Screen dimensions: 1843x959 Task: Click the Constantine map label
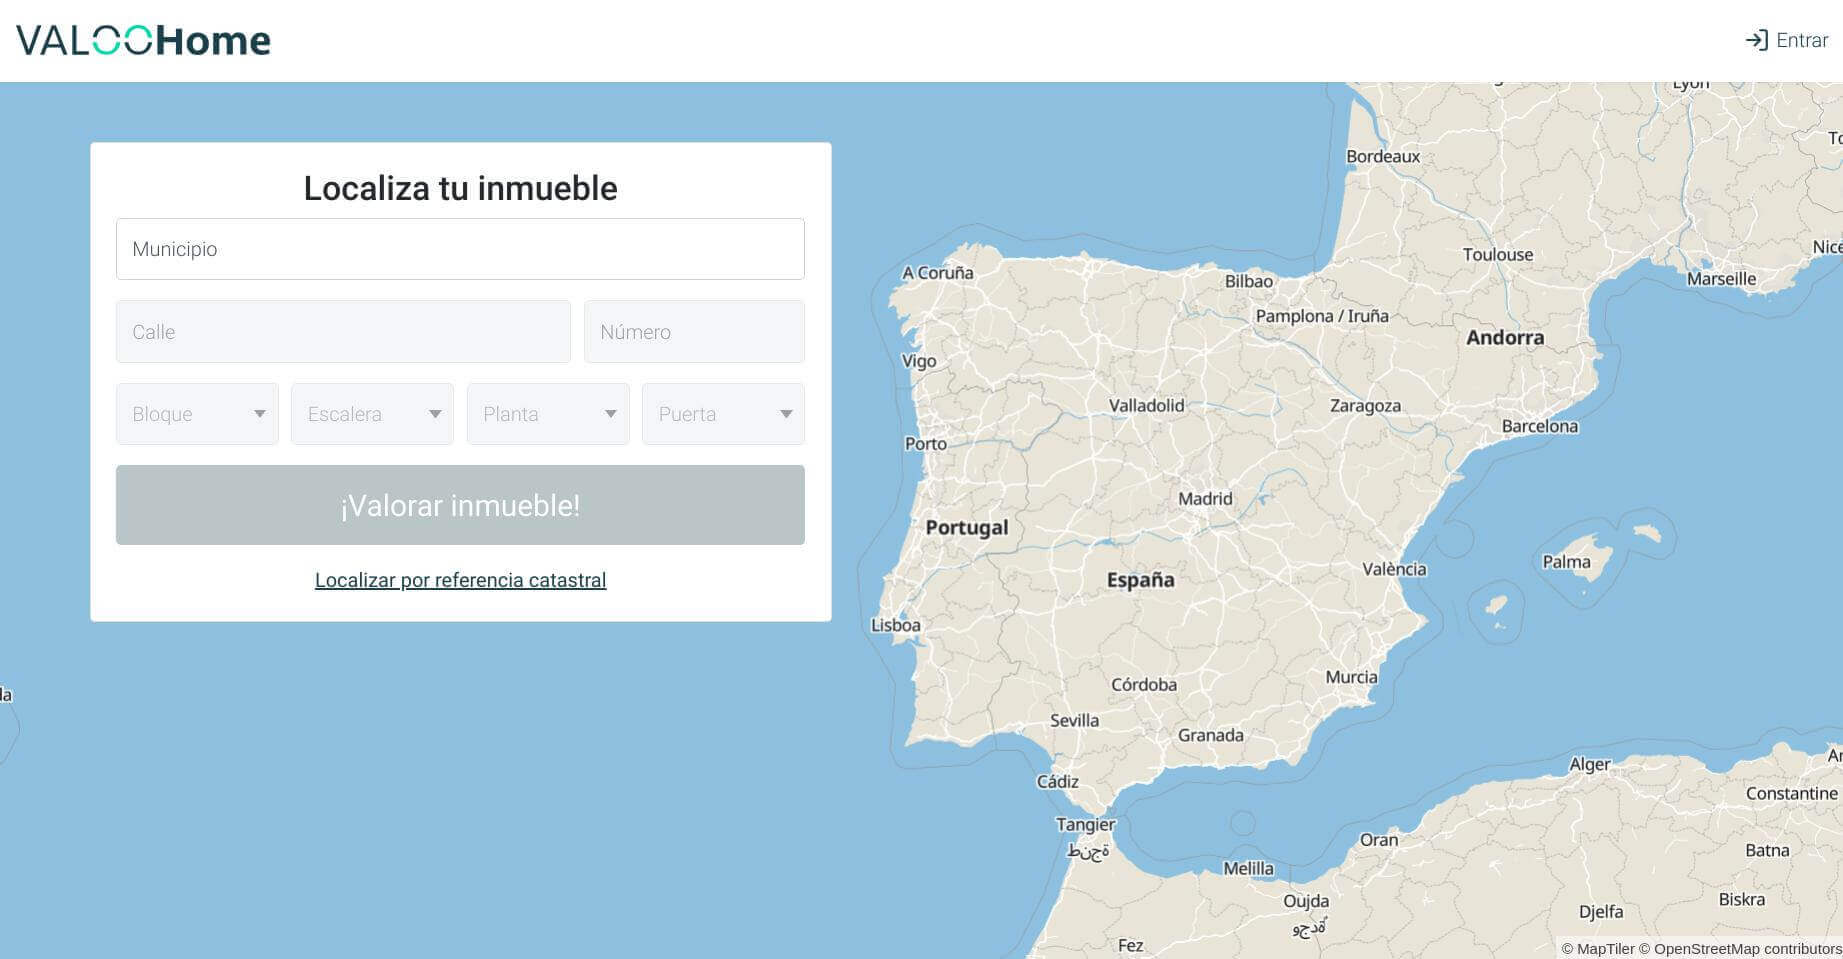[1791, 793]
